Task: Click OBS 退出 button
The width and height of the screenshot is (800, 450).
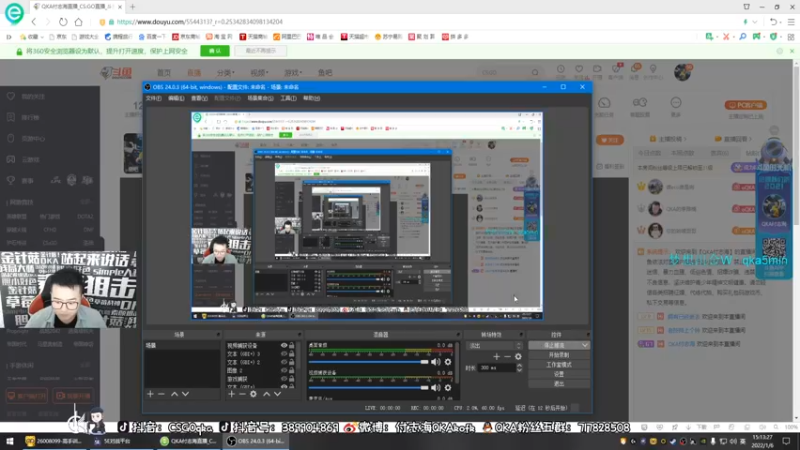Action: pyautogui.click(x=559, y=384)
